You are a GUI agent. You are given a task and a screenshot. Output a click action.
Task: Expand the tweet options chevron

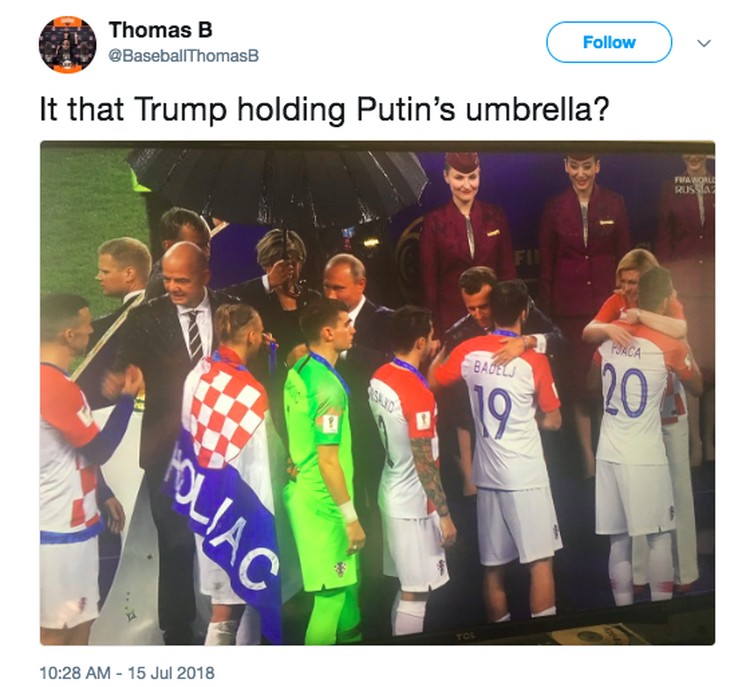pos(704,43)
